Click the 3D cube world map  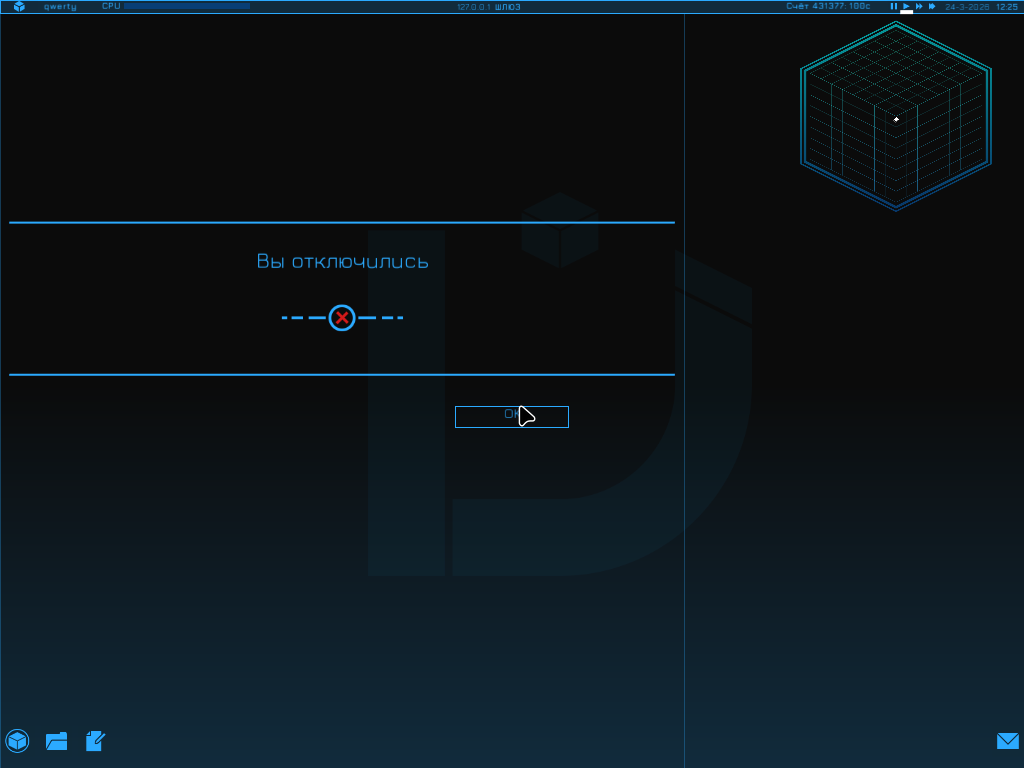(x=895, y=115)
